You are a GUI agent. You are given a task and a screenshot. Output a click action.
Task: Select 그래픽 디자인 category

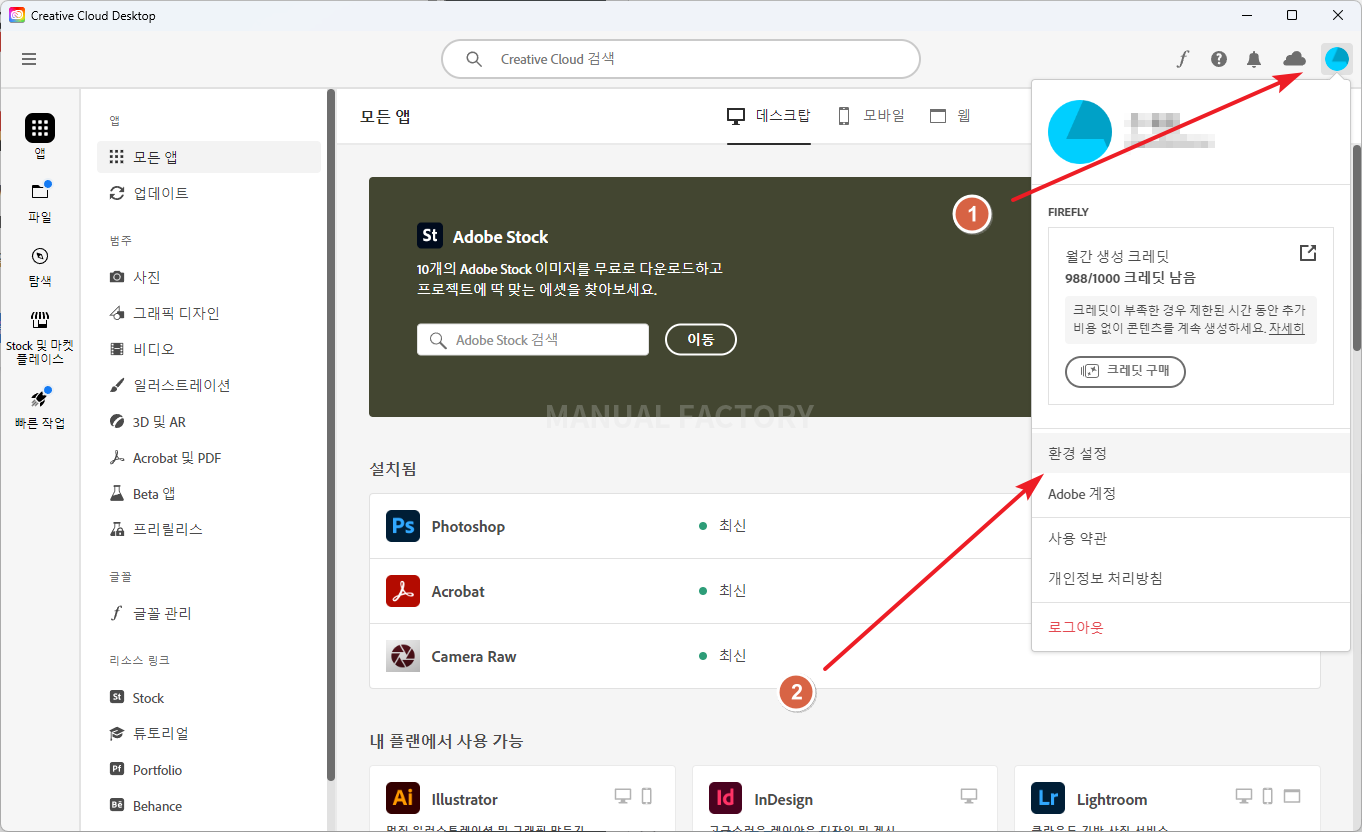pyautogui.click(x=209, y=313)
